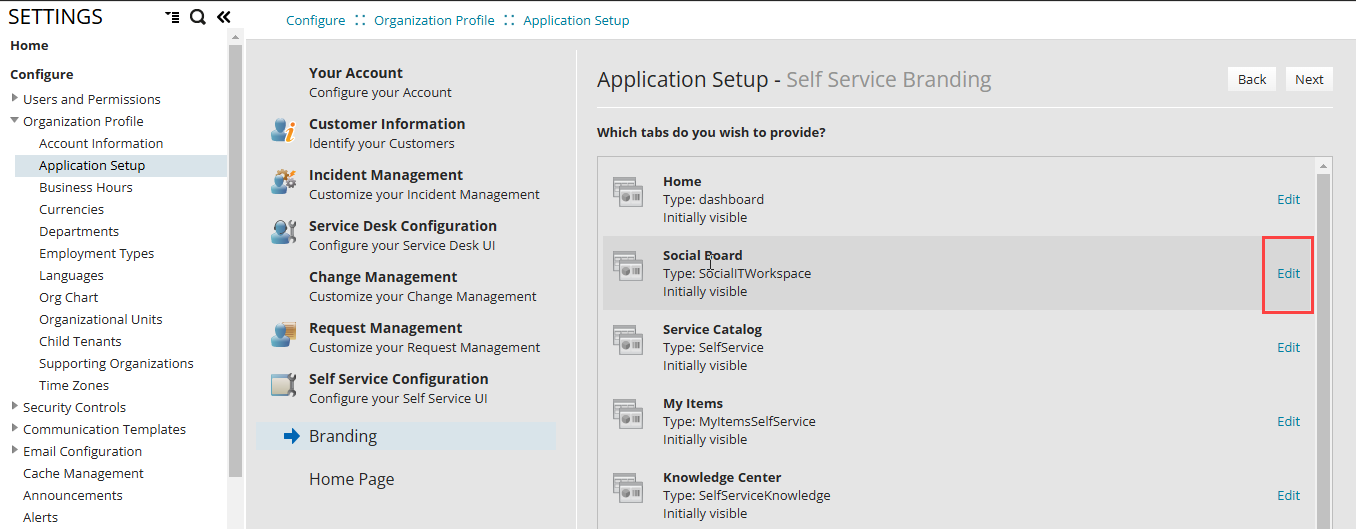Click the tree list icon in Settings header

pyautogui.click(x=172, y=17)
